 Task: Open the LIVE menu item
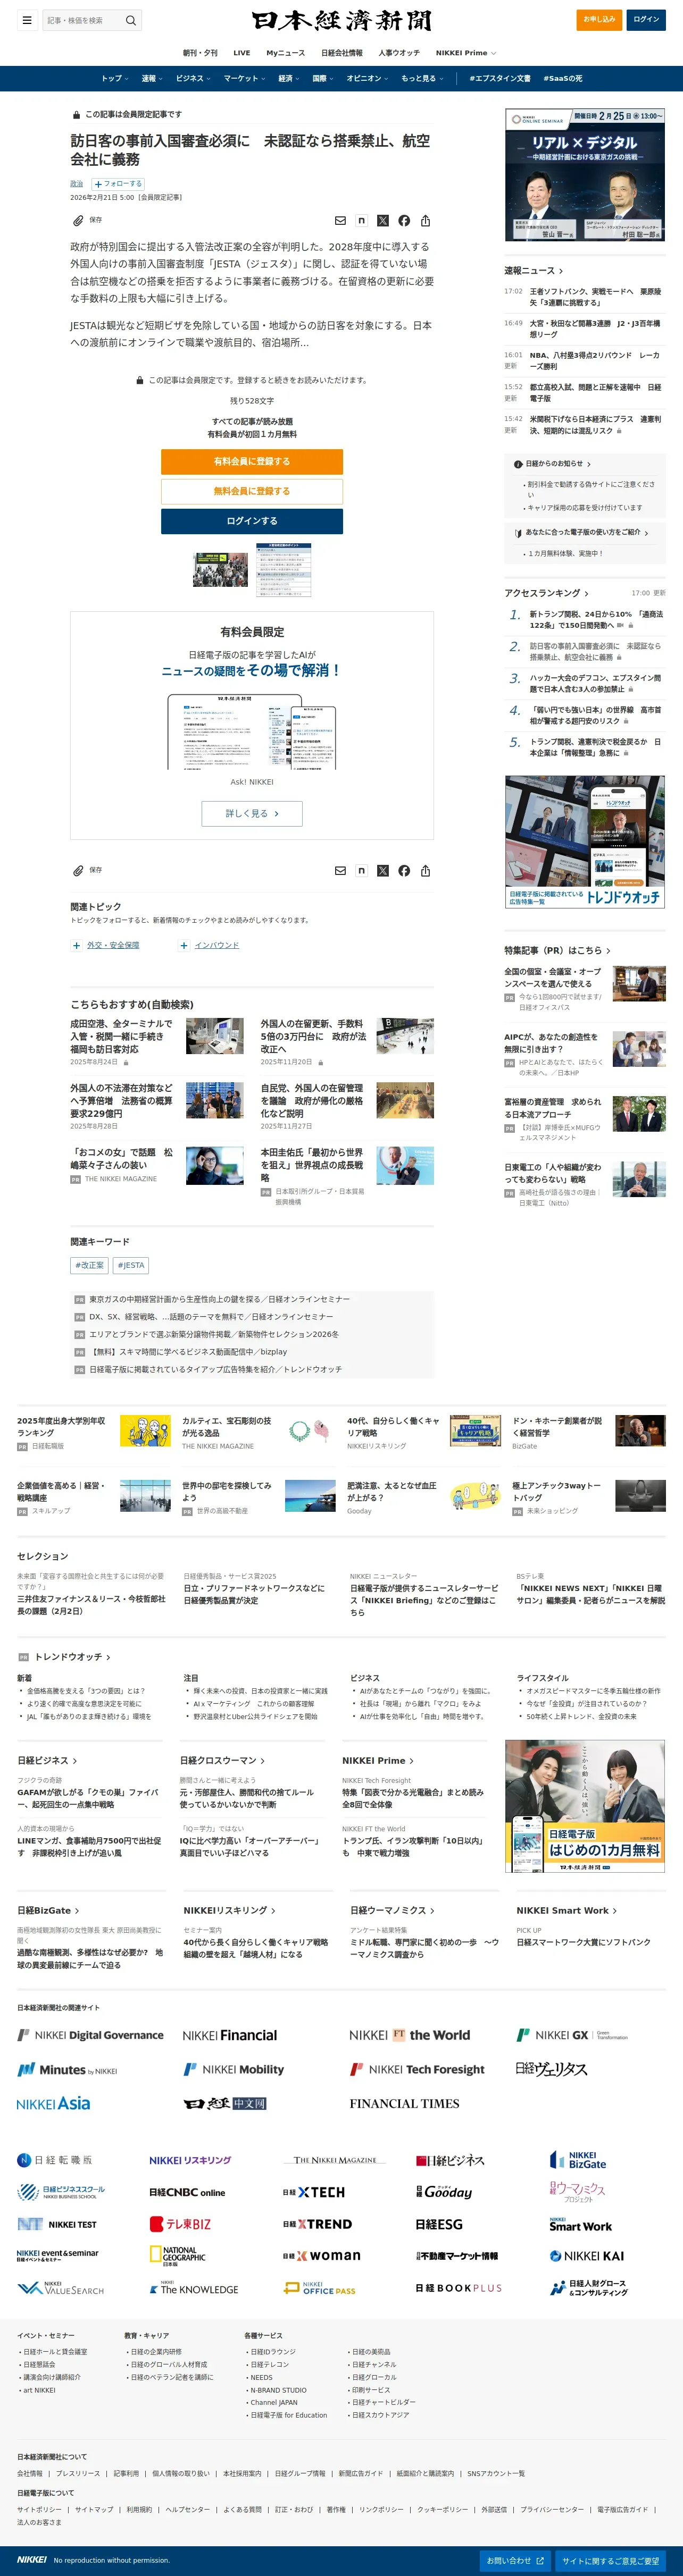pyautogui.click(x=242, y=53)
